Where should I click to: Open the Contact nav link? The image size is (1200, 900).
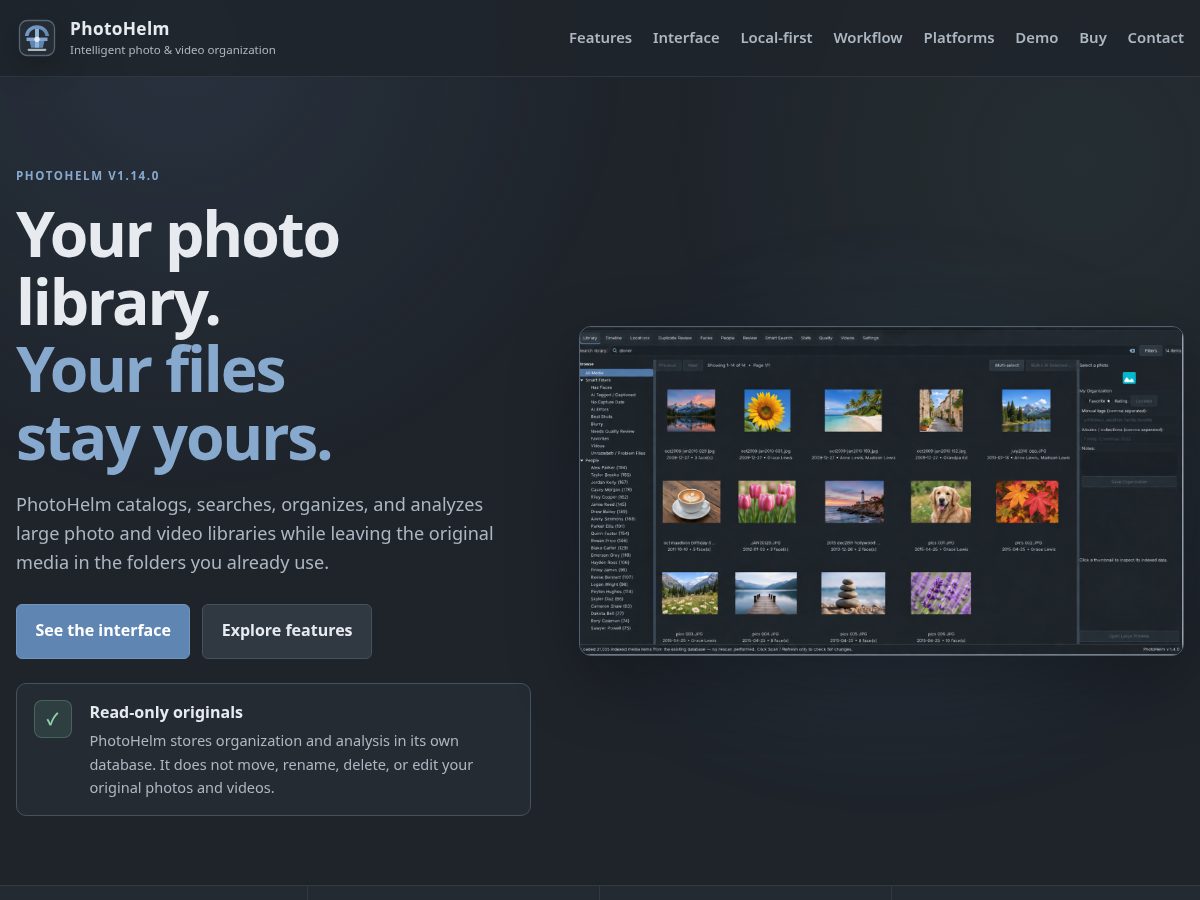pyautogui.click(x=1155, y=38)
